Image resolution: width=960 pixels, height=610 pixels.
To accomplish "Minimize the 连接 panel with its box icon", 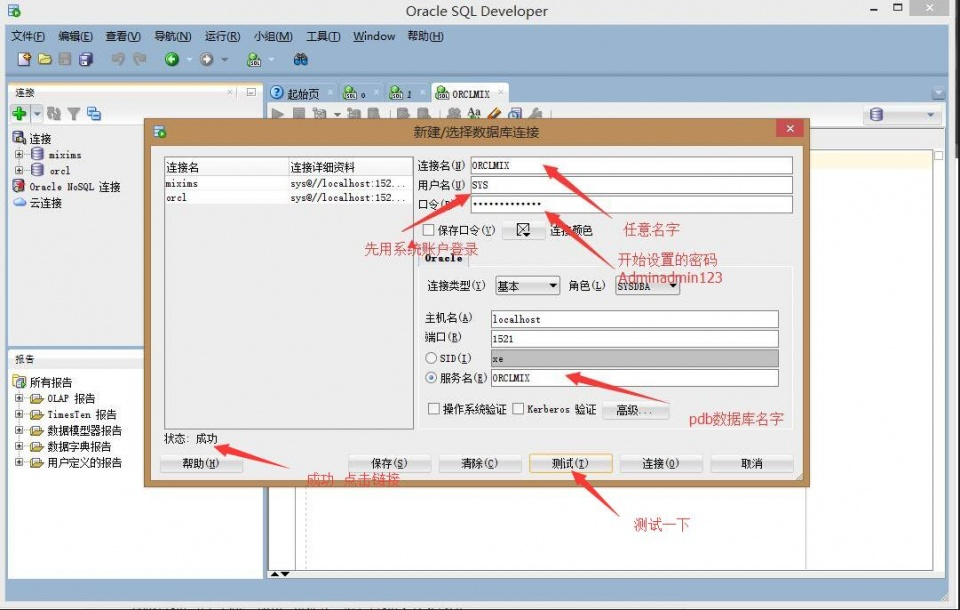I will [251, 92].
